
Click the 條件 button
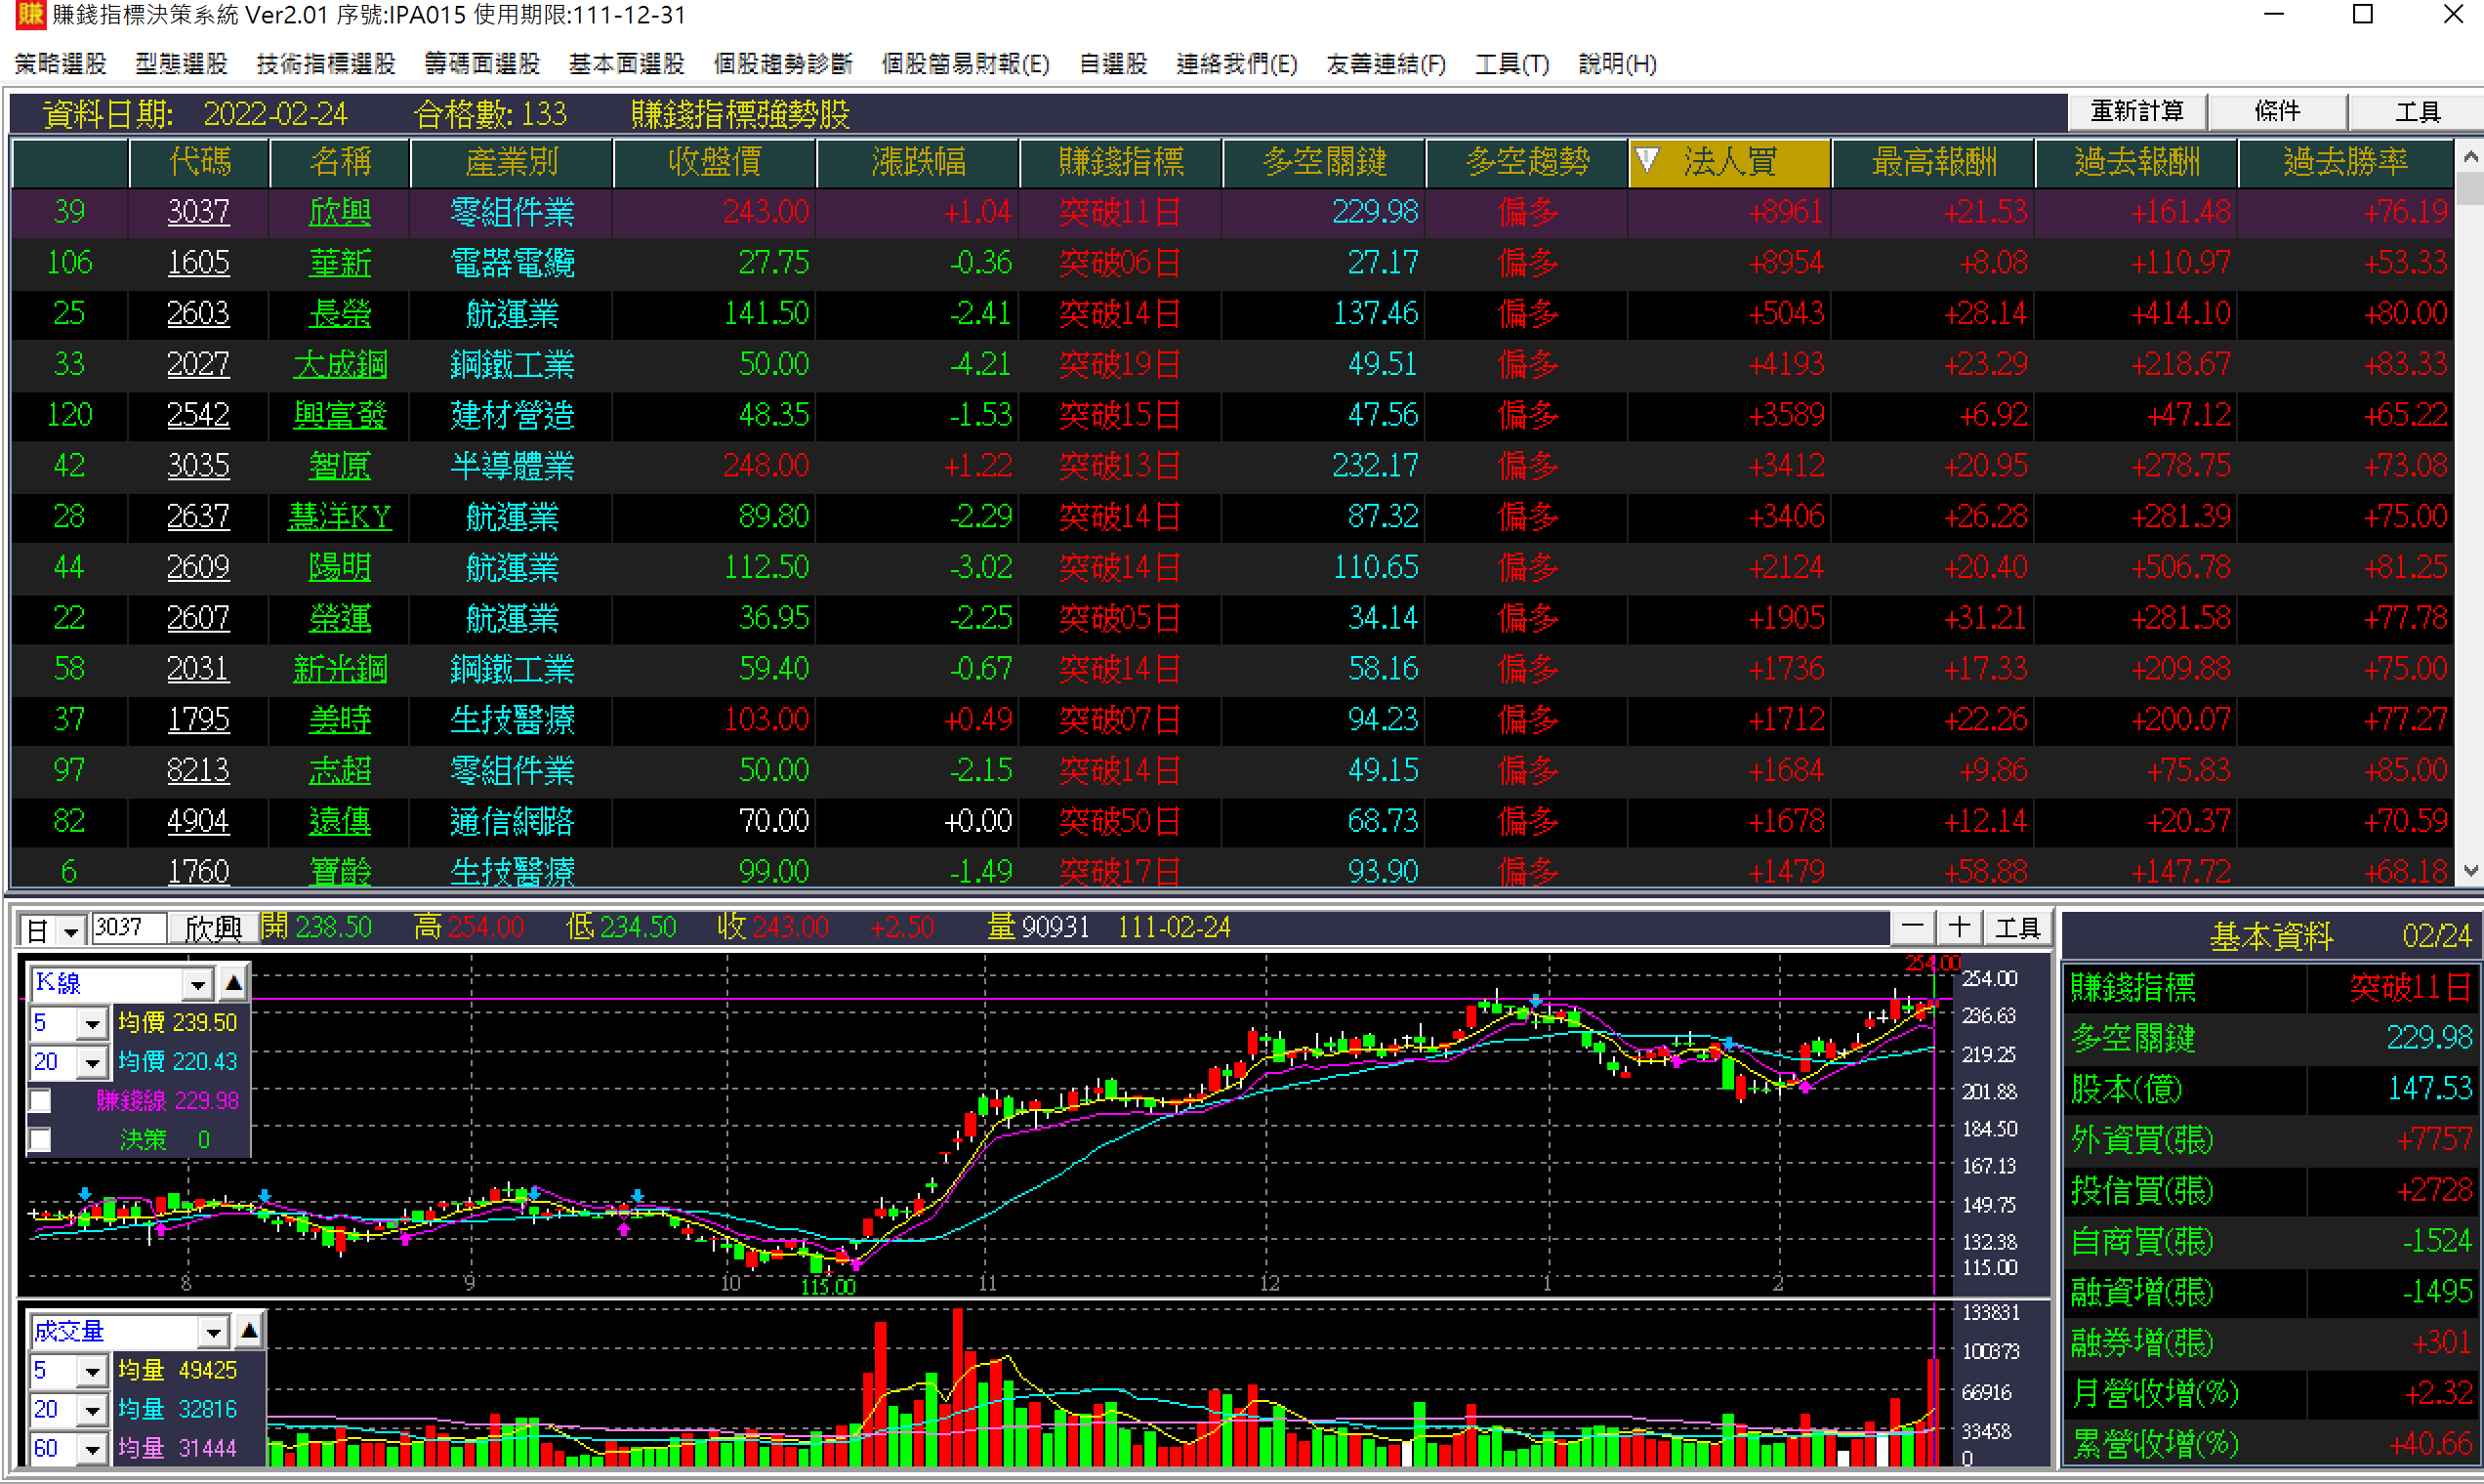[x=2277, y=111]
